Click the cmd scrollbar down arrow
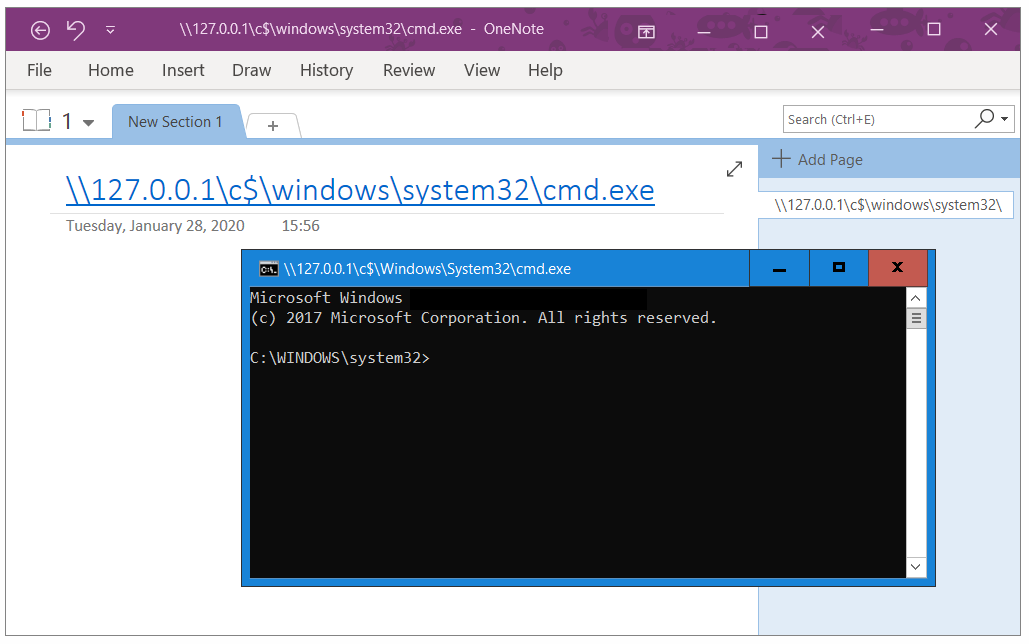The image size is (1029, 644). (x=916, y=567)
